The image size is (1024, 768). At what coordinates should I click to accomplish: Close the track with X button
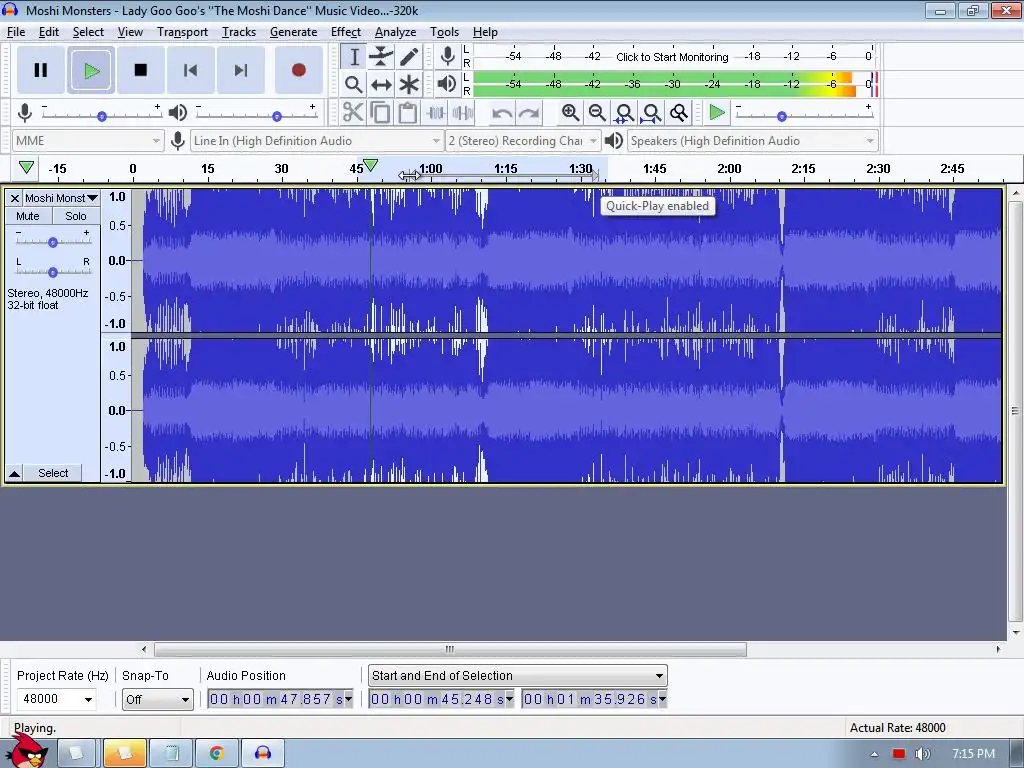(14, 198)
